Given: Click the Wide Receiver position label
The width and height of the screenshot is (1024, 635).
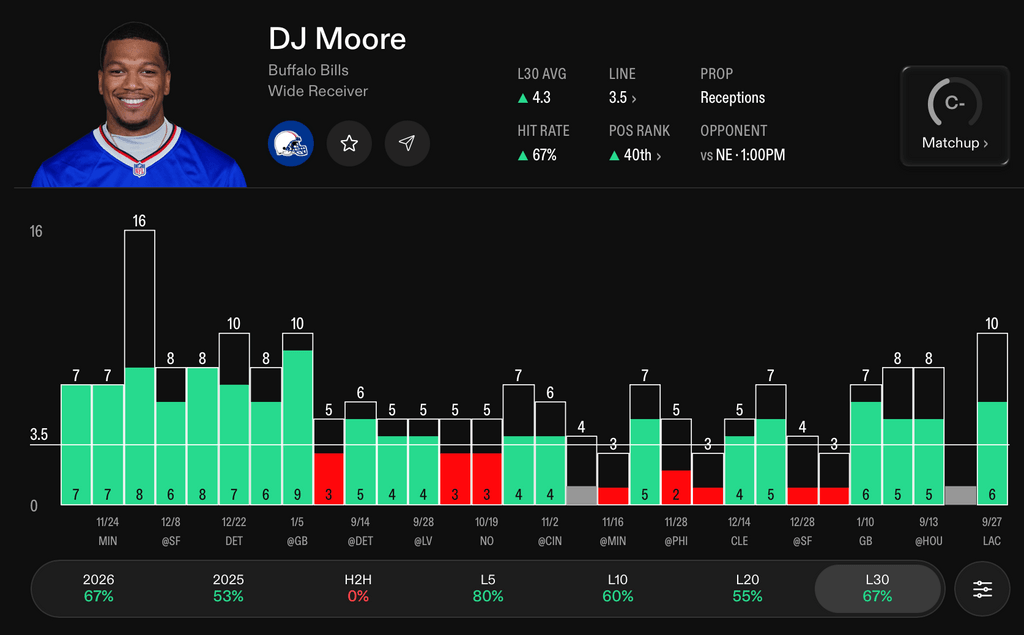Looking at the screenshot, I should [318, 91].
